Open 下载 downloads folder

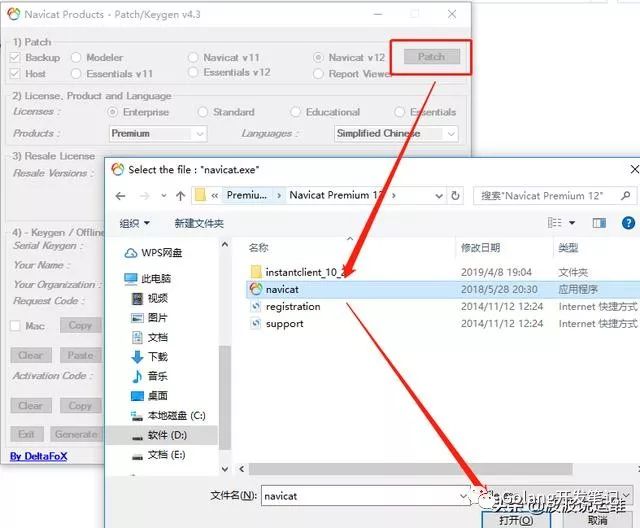pos(149,357)
